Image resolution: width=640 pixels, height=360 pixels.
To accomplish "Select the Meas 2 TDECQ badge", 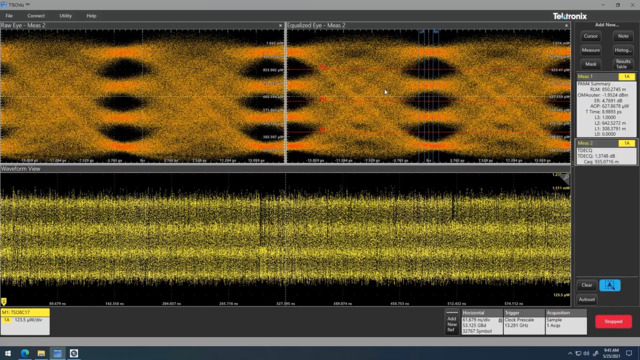I will click(606, 152).
